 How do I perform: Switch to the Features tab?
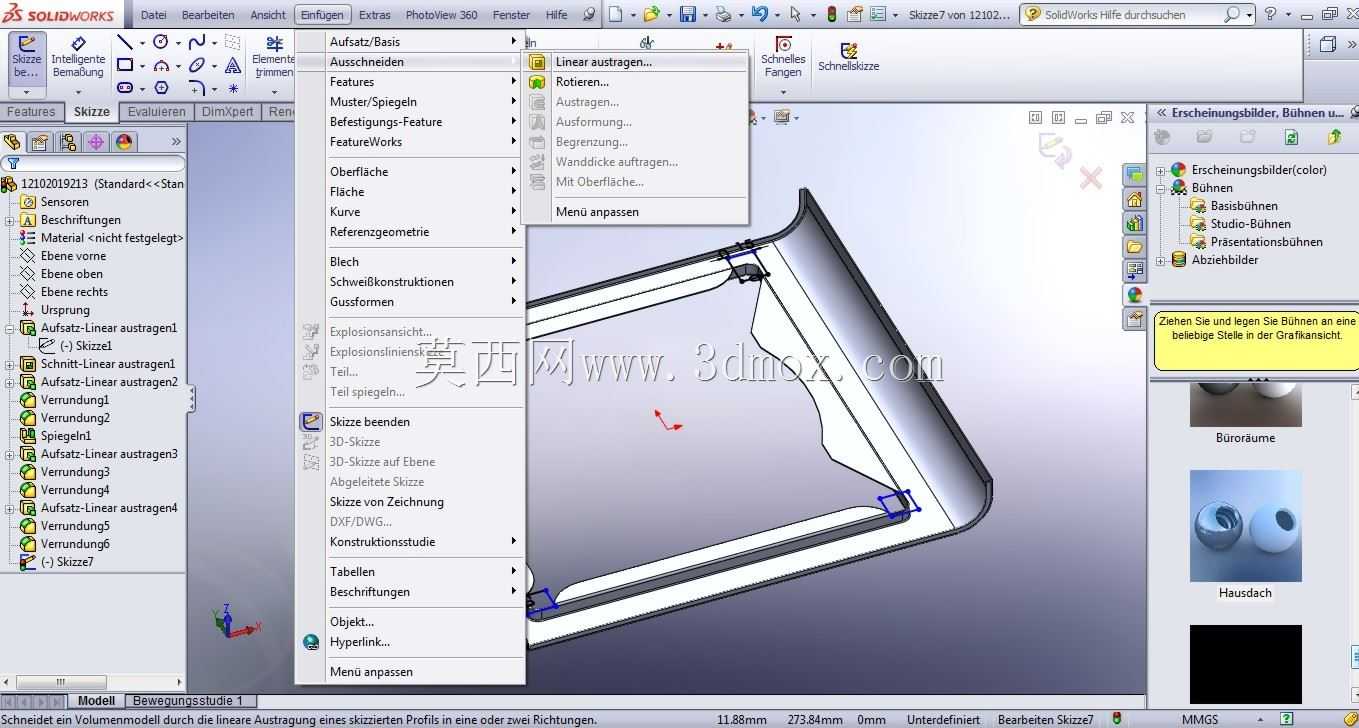(x=32, y=112)
